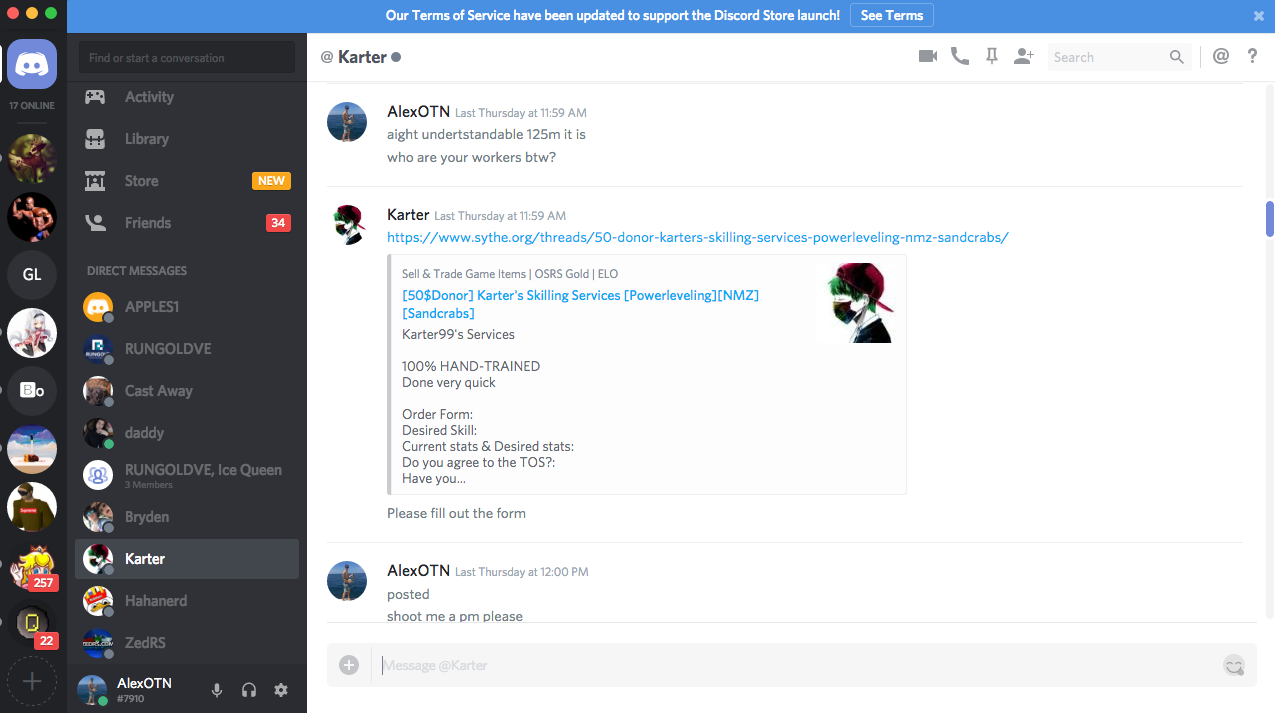Click Karter's avatar in the message
Viewport: 1275px width, 713px height.
click(347, 226)
